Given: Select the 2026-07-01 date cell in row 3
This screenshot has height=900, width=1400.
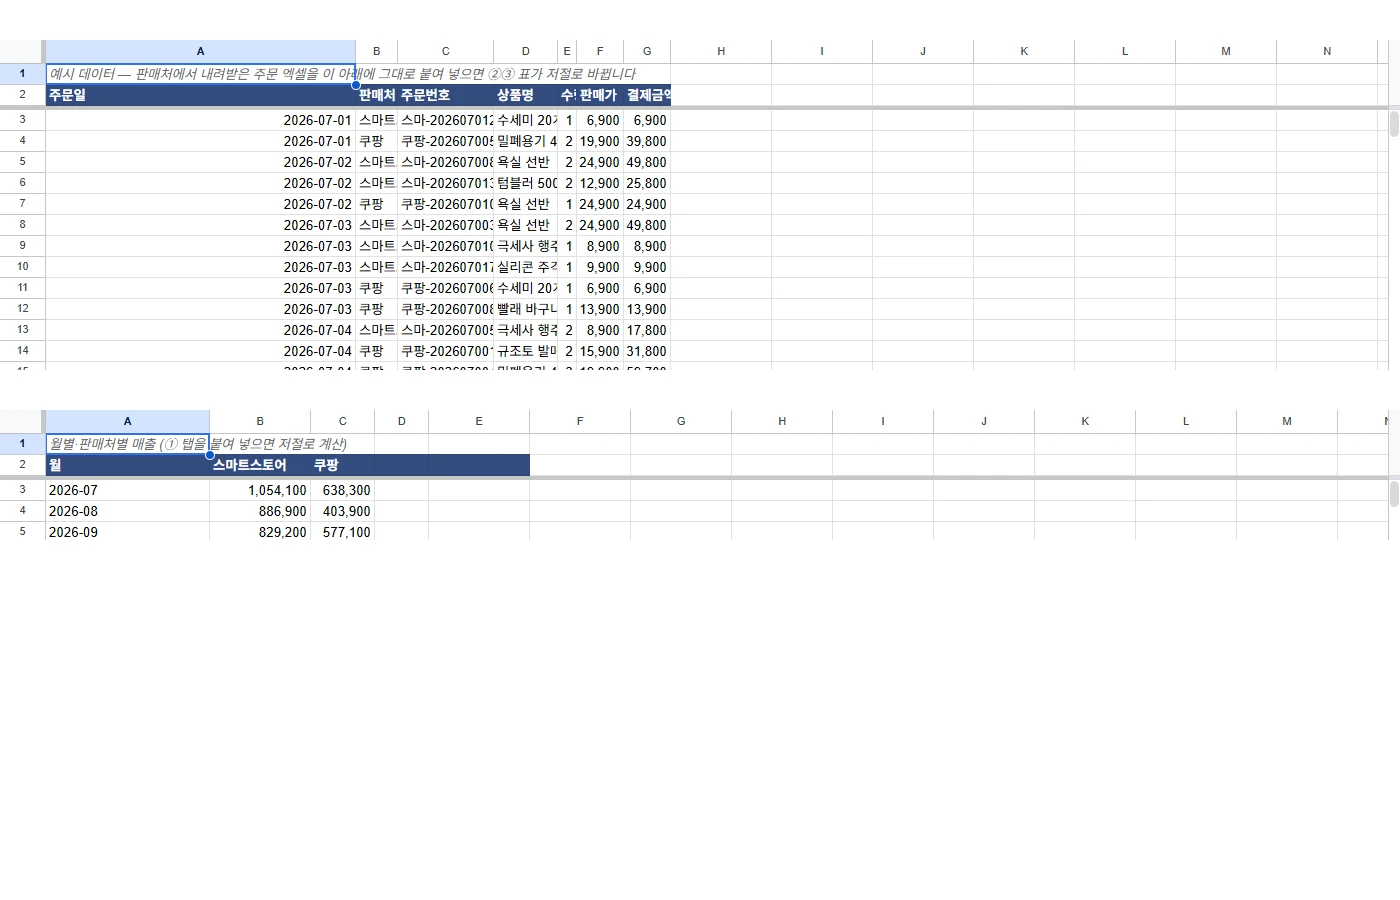Looking at the screenshot, I should tap(201, 120).
